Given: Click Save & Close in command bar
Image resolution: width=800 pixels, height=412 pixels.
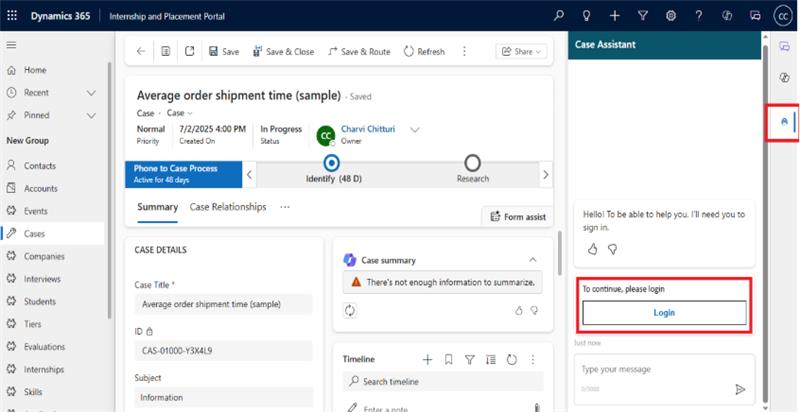Looking at the screenshot, I should click(283, 51).
